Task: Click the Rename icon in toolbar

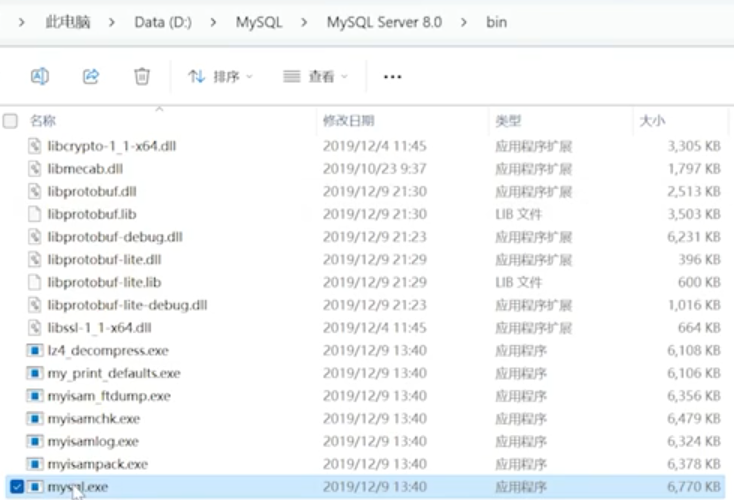Action: coord(40,76)
